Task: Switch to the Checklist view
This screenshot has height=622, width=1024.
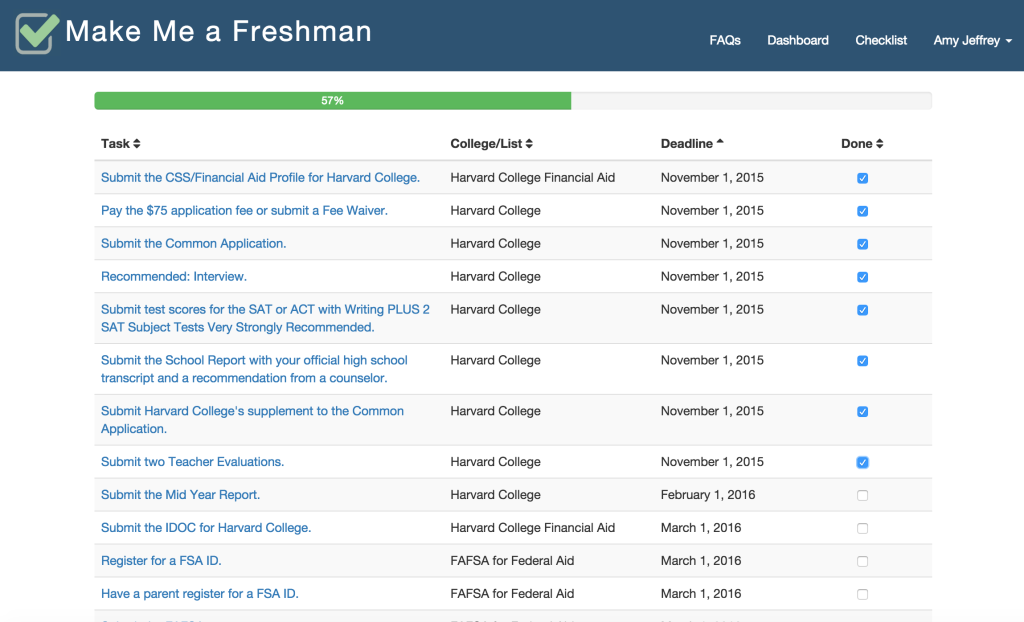Action: coord(880,40)
